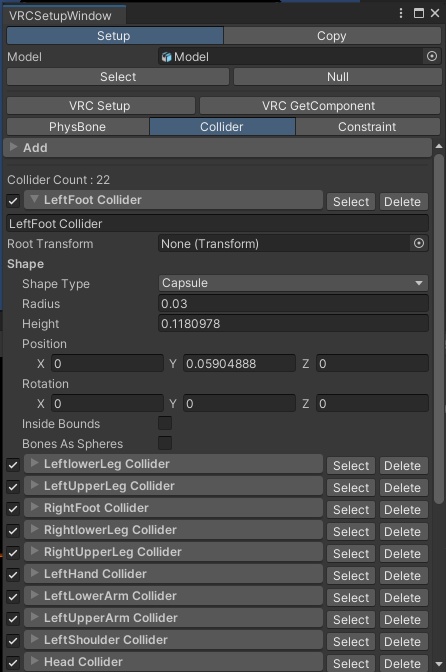Toggle the Head Collider checkbox
Screen dimensions: 446x672
13,663
